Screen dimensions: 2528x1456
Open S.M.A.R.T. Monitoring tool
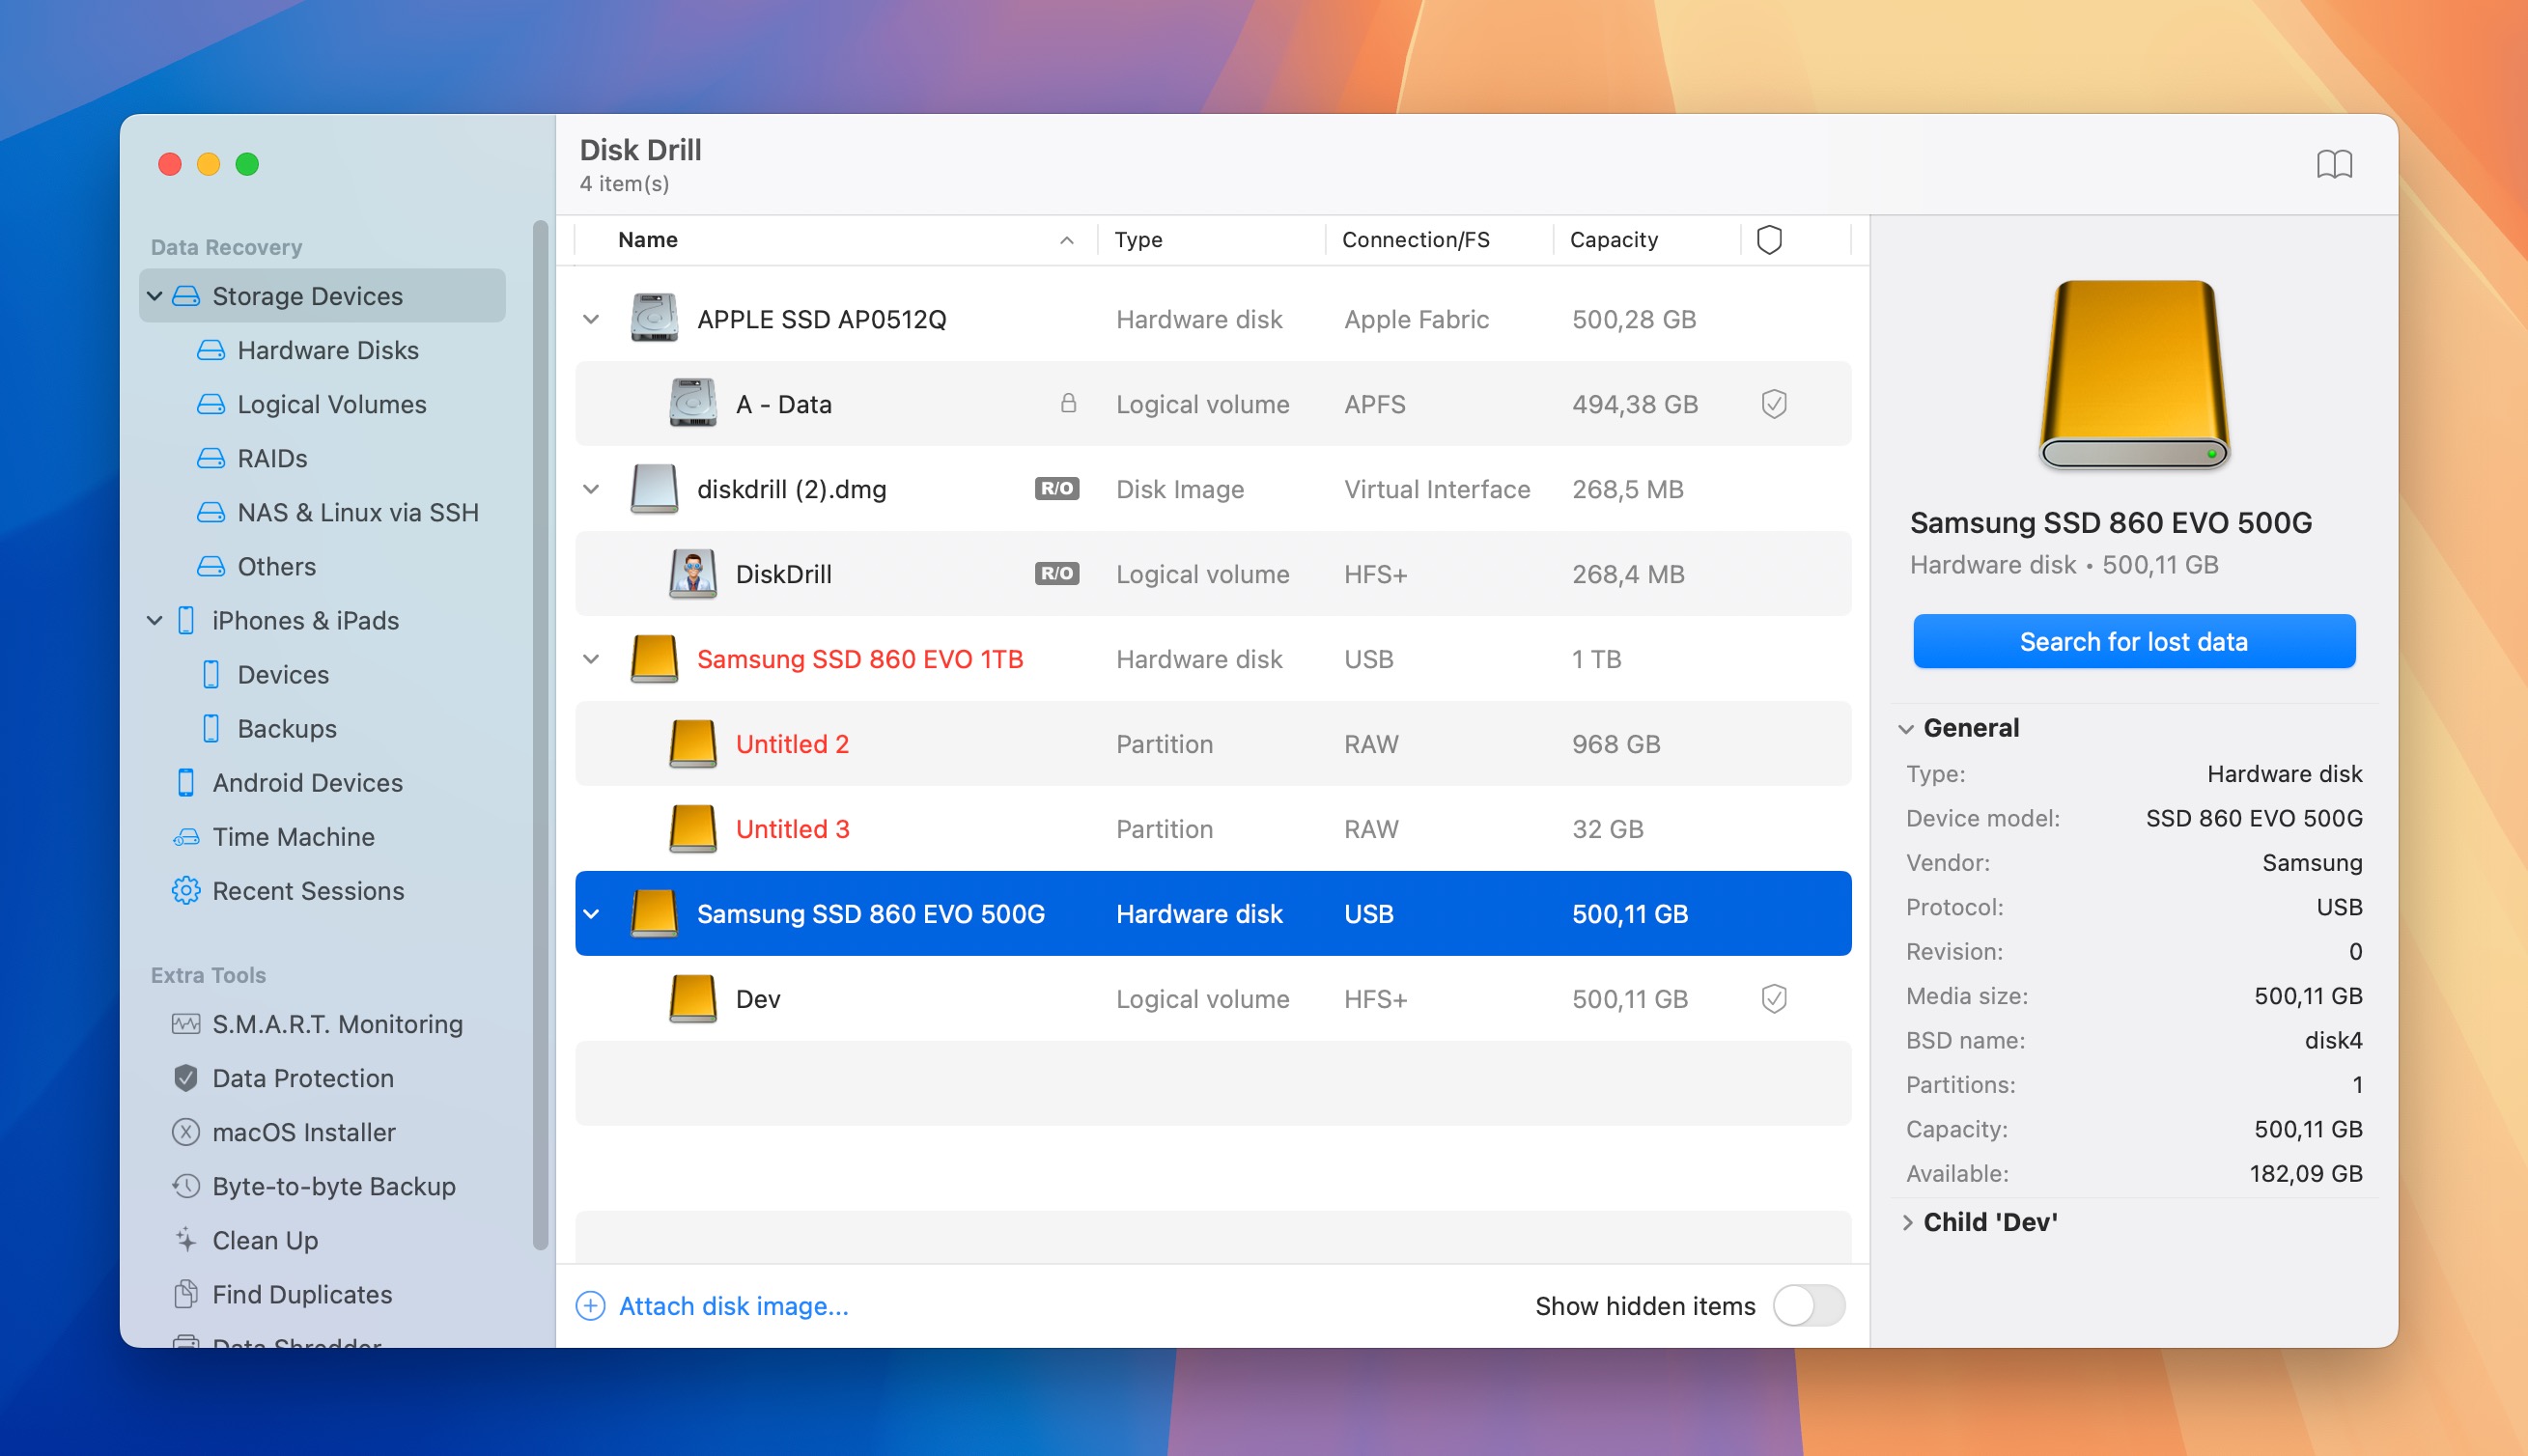coord(317,1024)
